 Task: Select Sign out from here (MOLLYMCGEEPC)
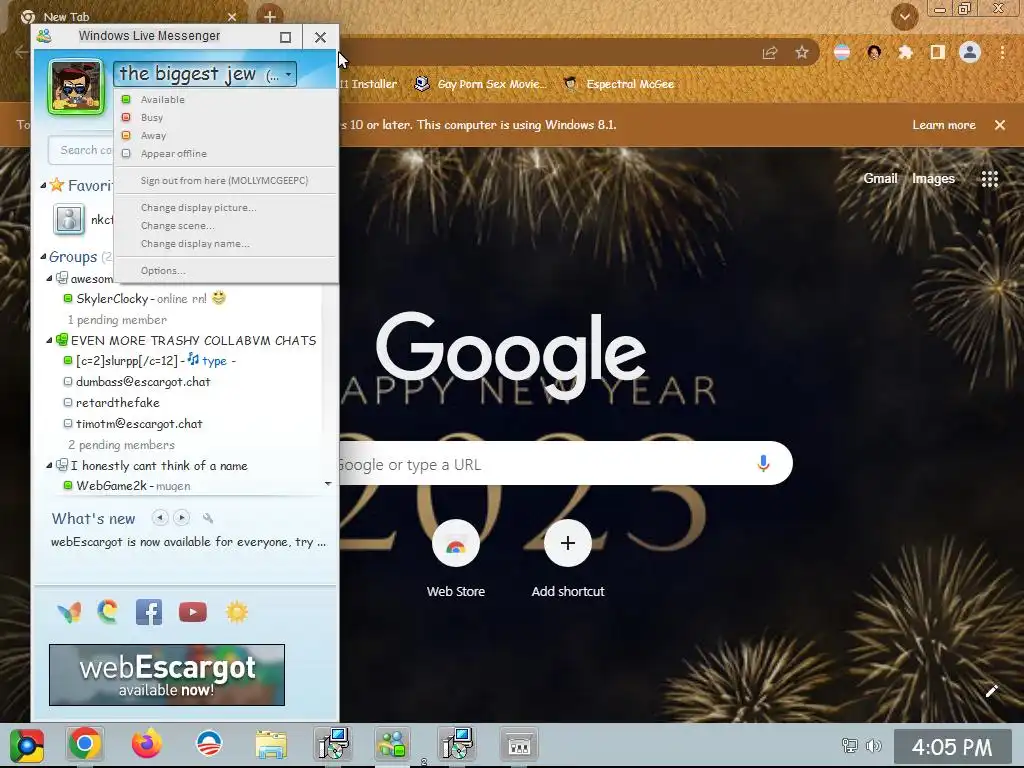[226, 180]
